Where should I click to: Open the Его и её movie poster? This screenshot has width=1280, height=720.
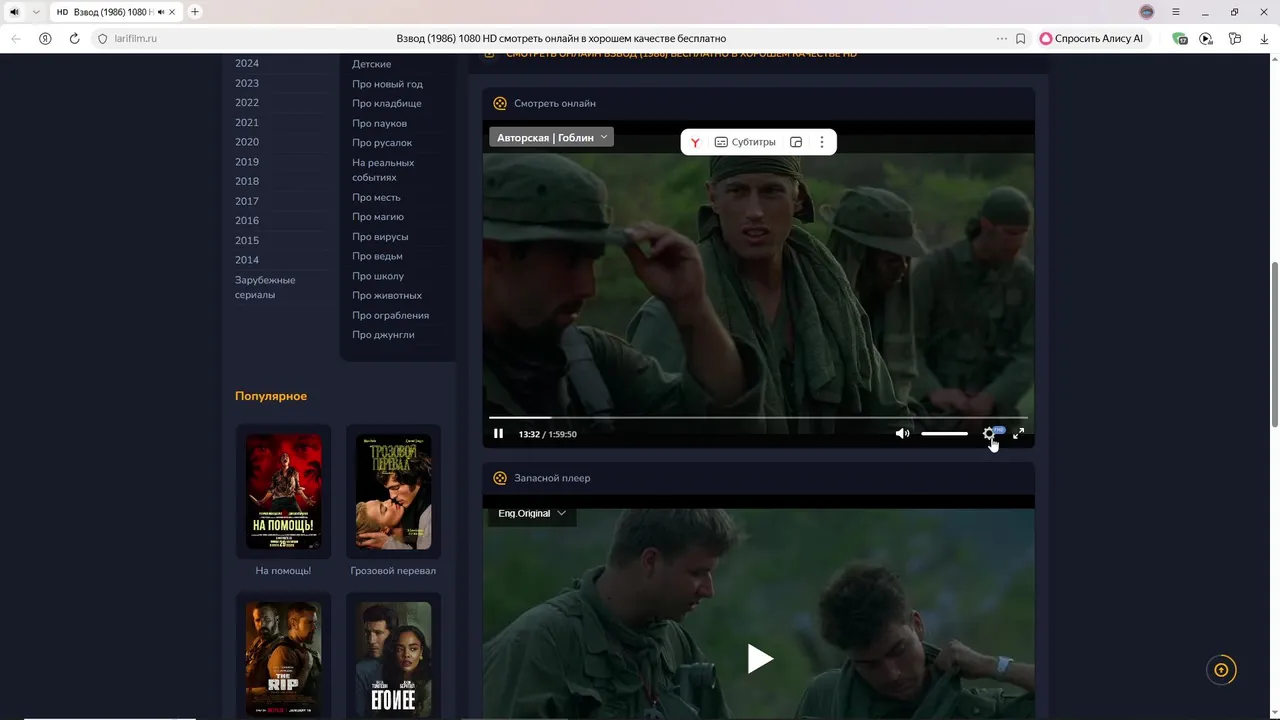pyautogui.click(x=393, y=658)
